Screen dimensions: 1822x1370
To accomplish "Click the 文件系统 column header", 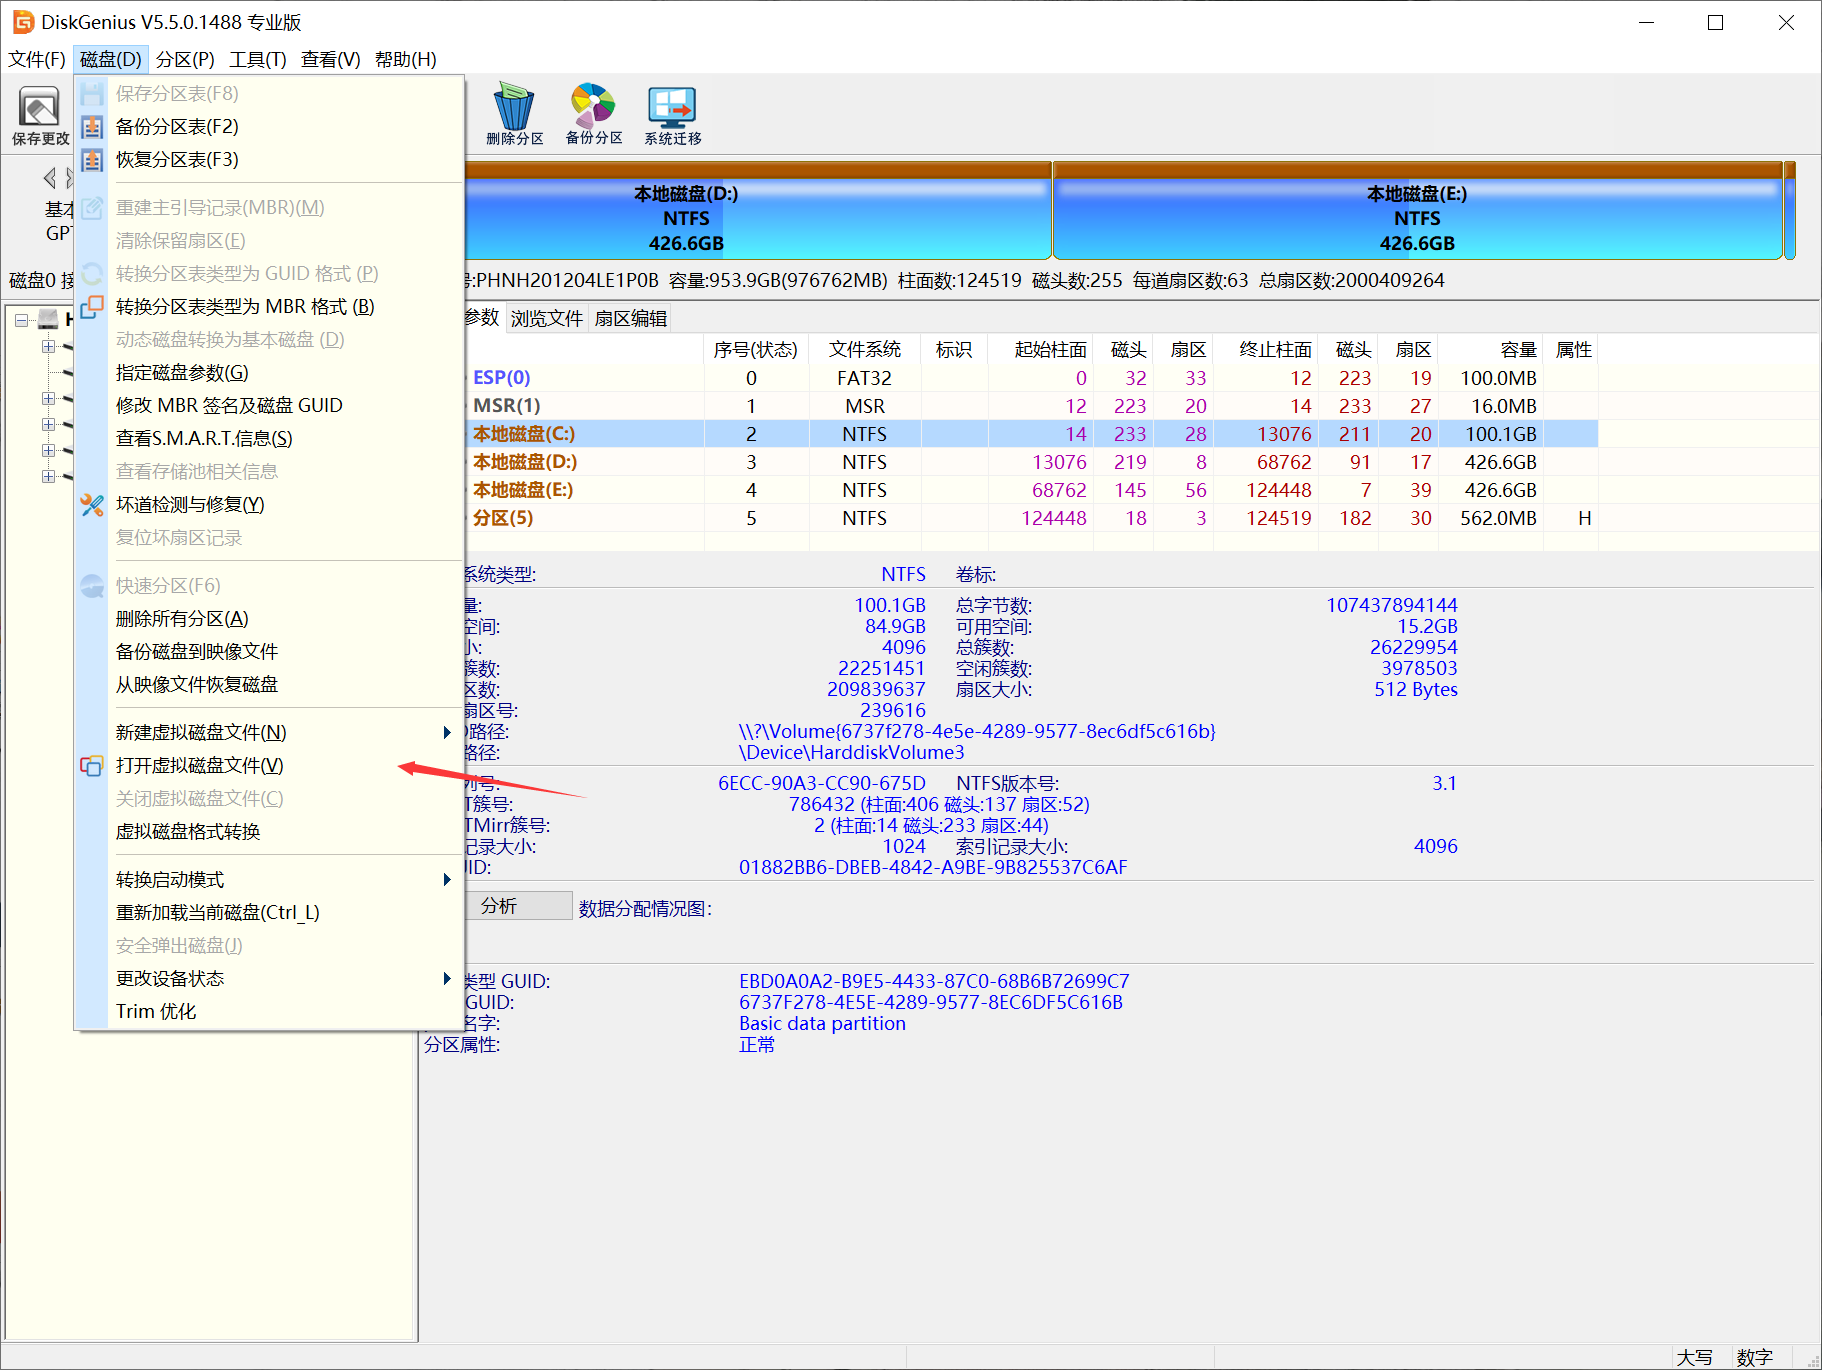I will (865, 349).
